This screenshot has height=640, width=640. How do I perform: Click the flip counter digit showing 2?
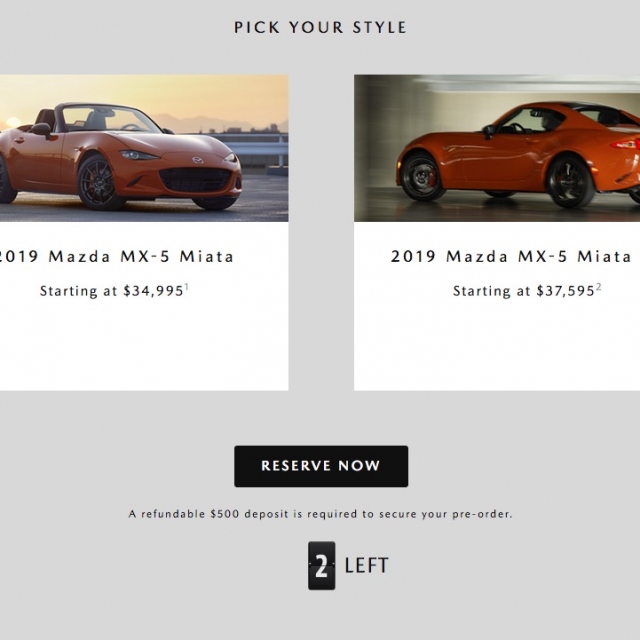(x=321, y=567)
